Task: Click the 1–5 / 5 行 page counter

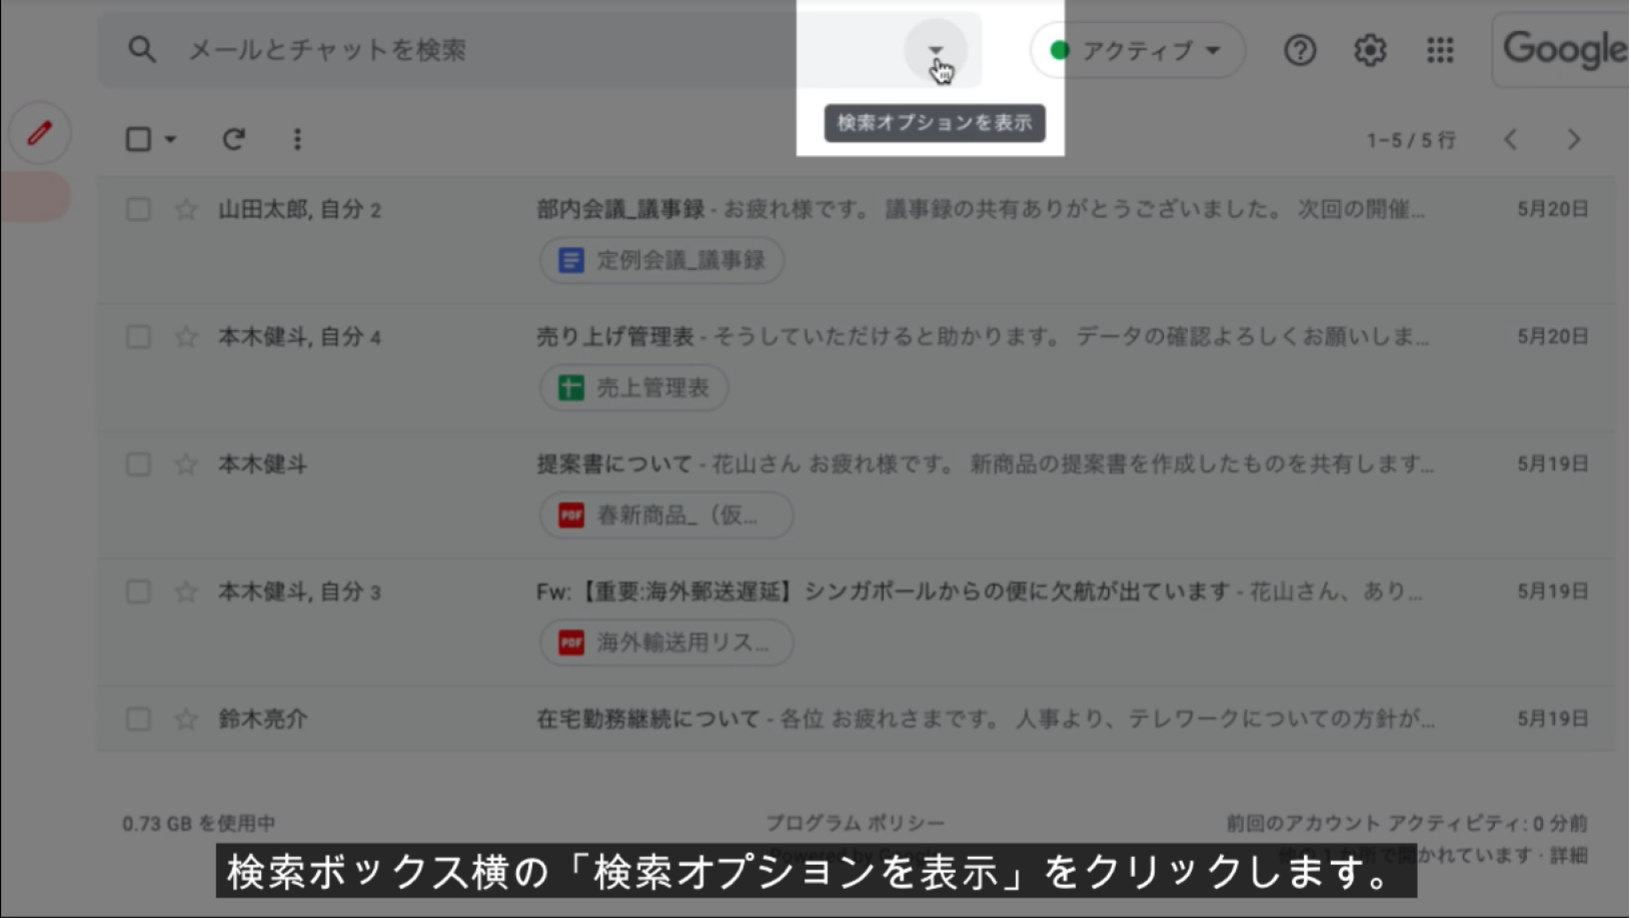Action: [1411, 140]
